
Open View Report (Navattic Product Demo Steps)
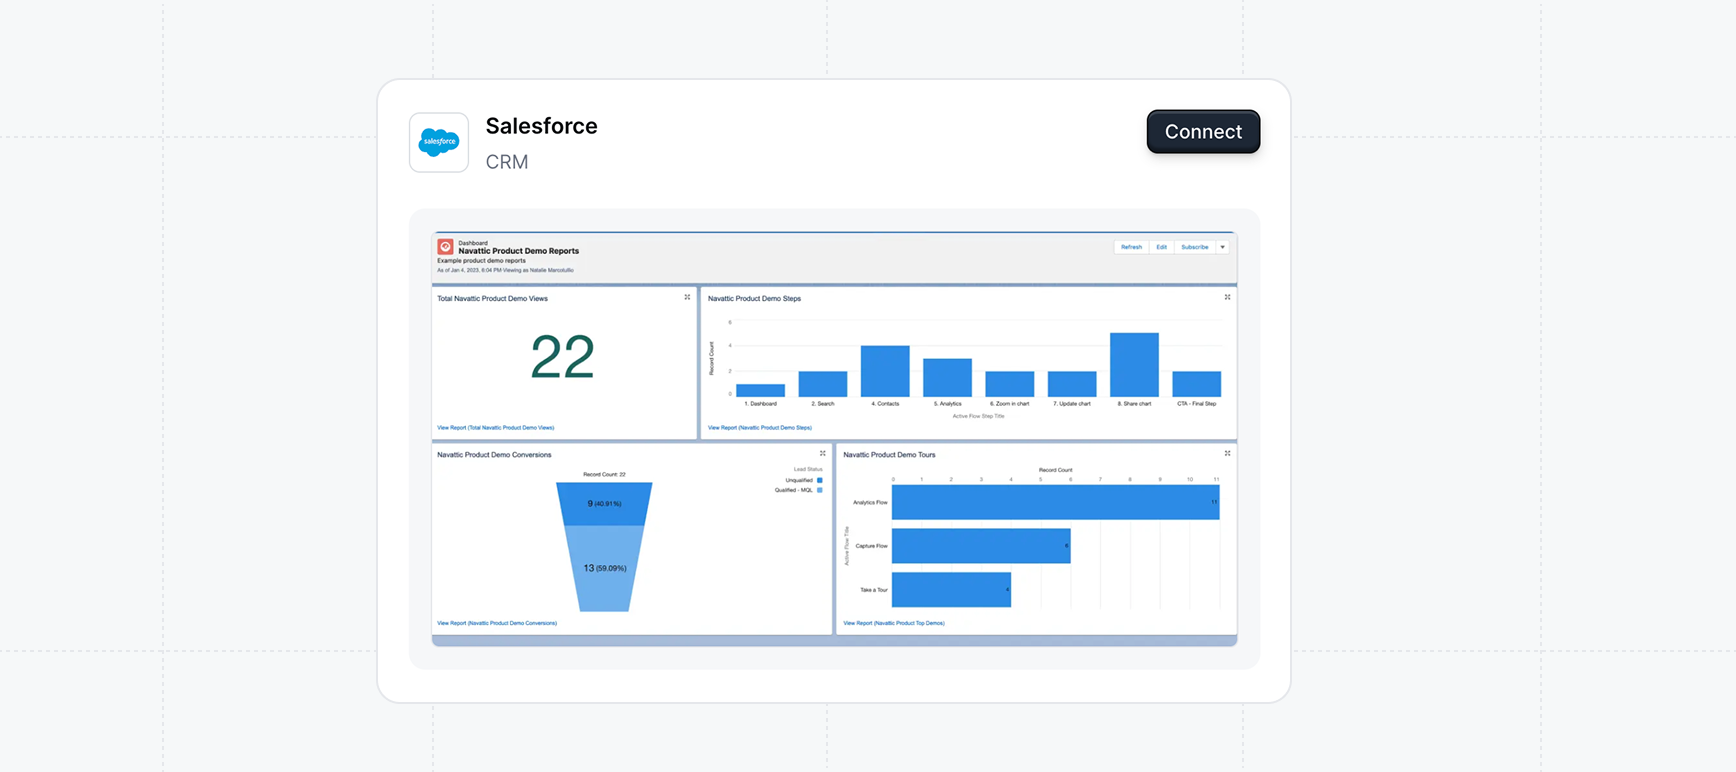[760, 427]
